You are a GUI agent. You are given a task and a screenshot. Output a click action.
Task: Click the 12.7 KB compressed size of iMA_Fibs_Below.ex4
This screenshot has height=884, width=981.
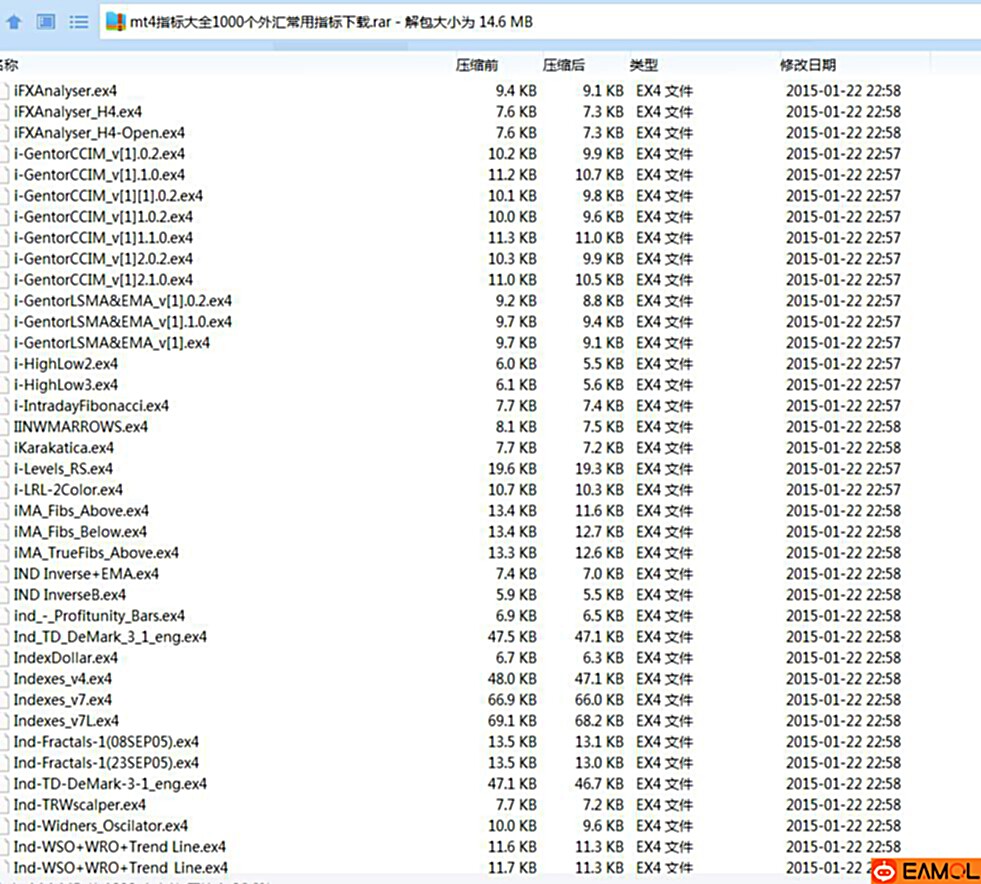click(x=599, y=532)
